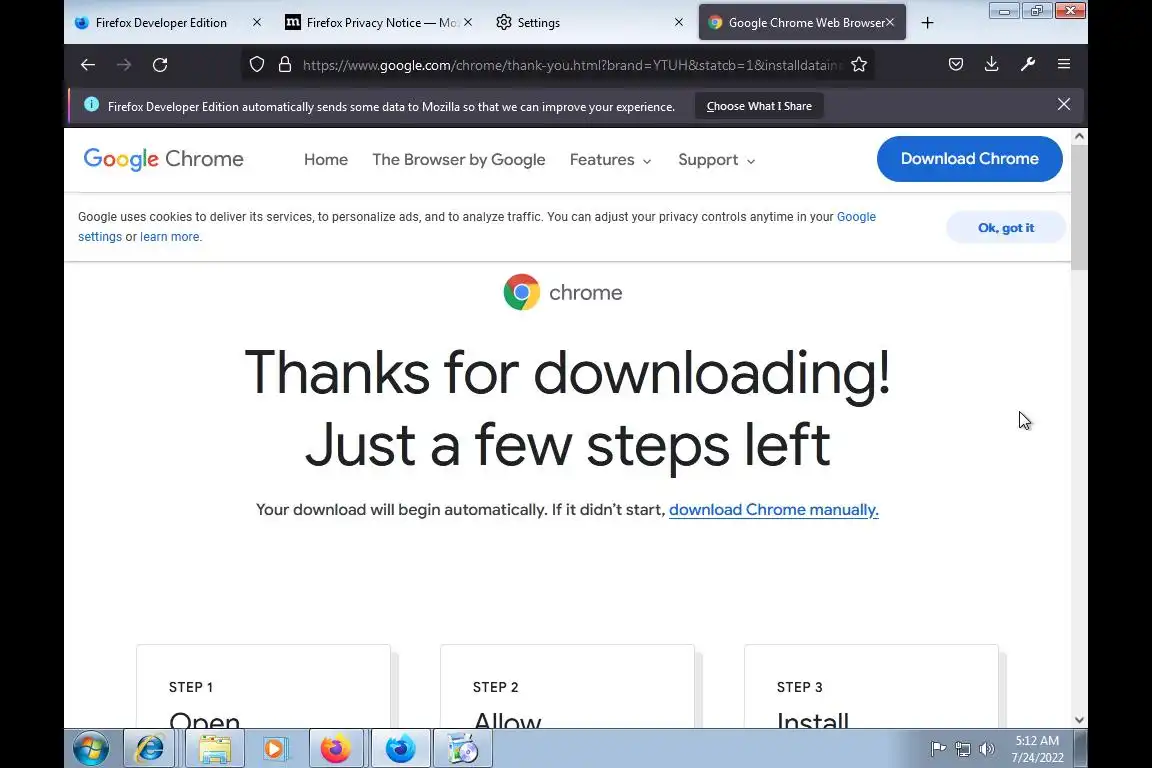Screen dimensions: 1152x768
Task: Open volume control speaker icon
Action: (987, 749)
